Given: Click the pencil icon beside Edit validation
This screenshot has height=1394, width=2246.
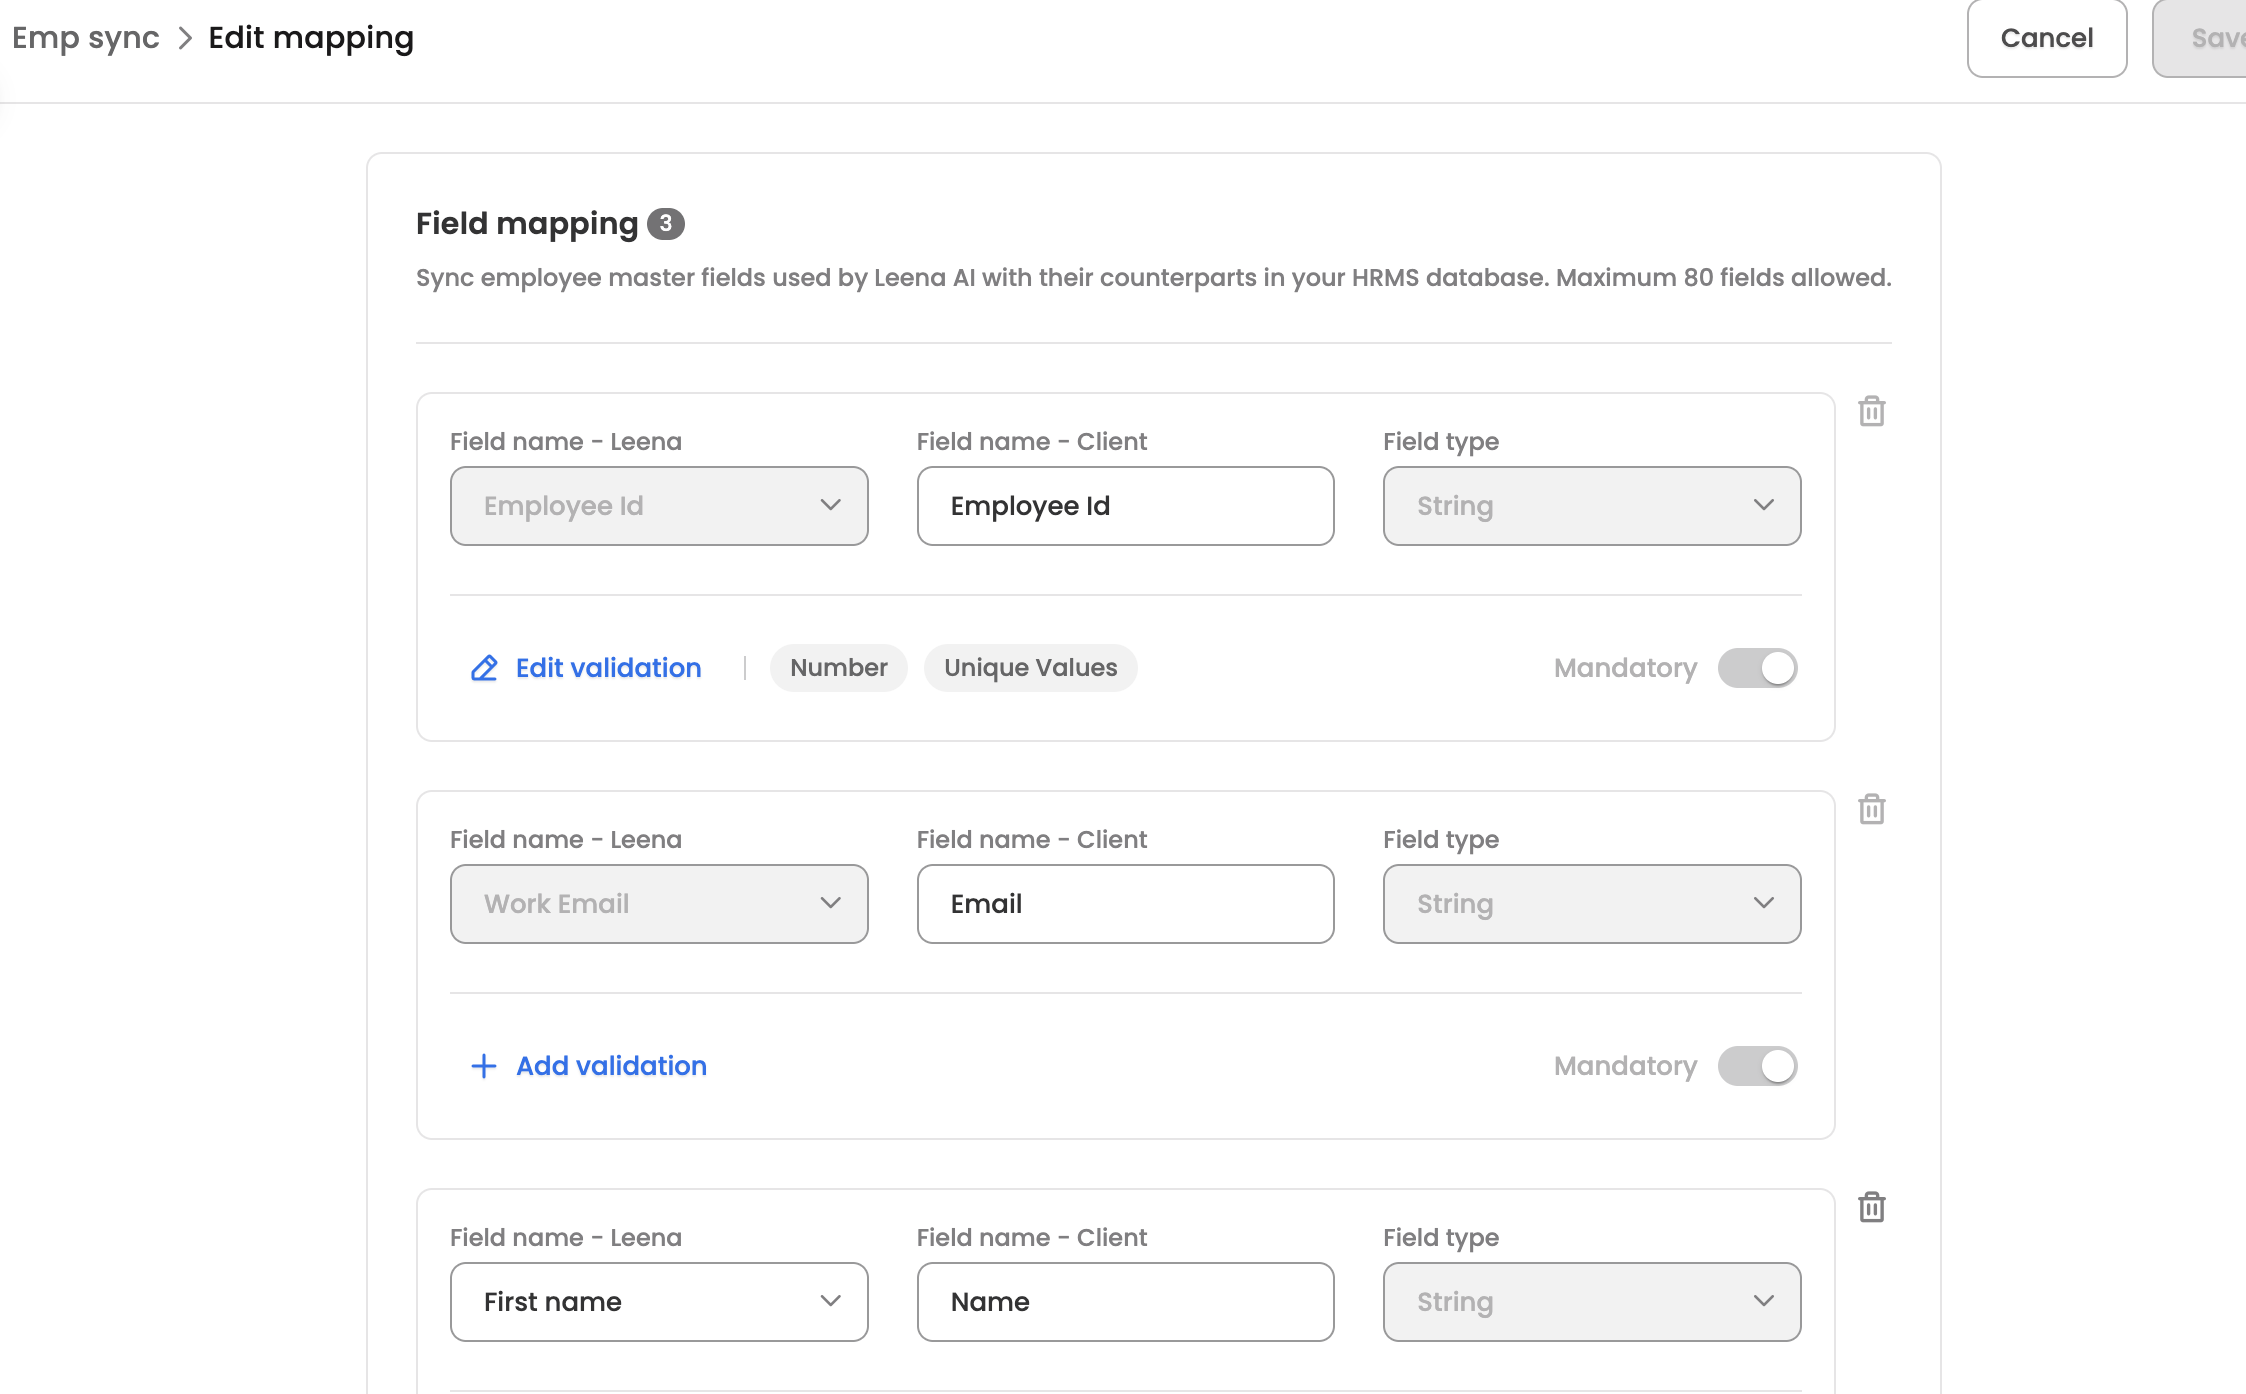Looking at the screenshot, I should (x=484, y=668).
